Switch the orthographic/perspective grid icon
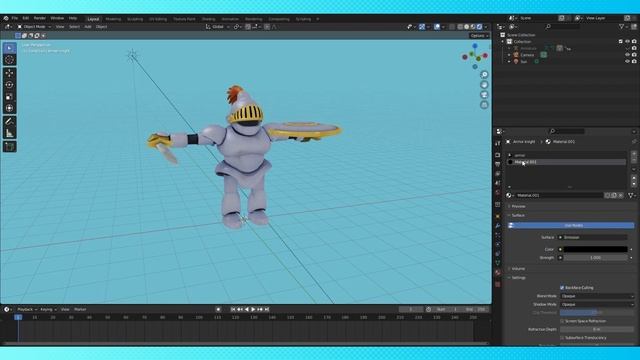The width and height of the screenshot is (640, 360). click(484, 105)
